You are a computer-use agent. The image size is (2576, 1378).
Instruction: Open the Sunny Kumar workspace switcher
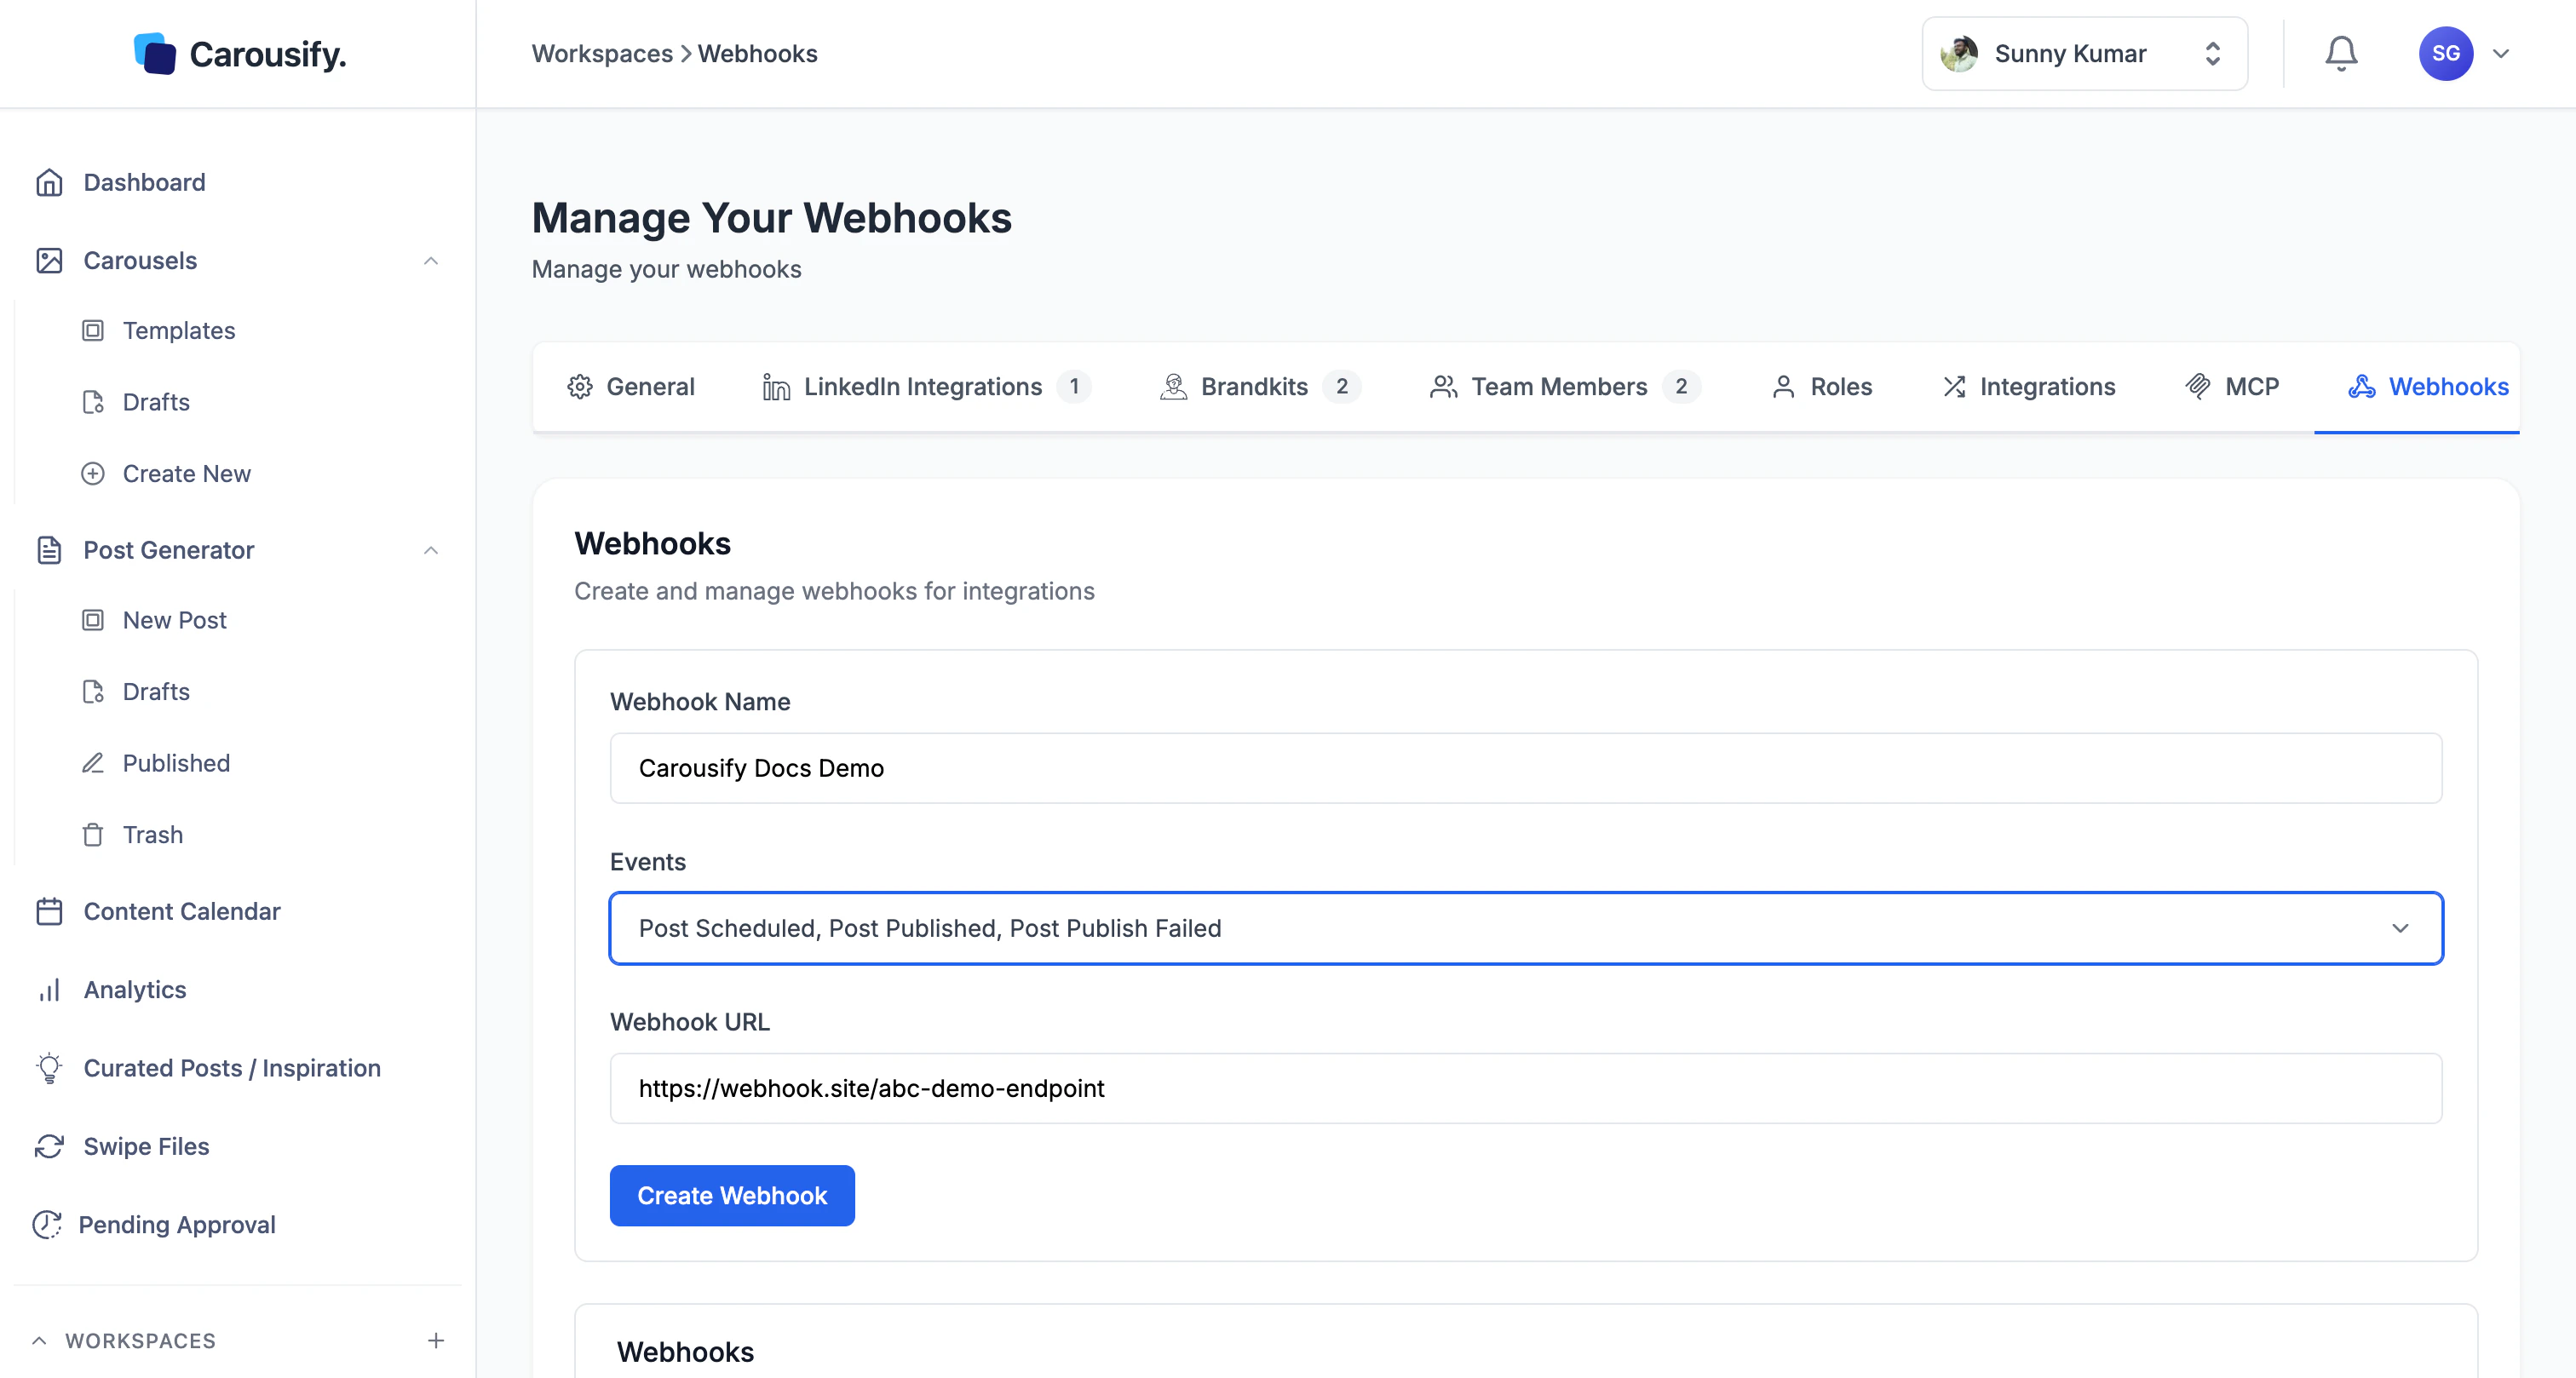[2085, 54]
